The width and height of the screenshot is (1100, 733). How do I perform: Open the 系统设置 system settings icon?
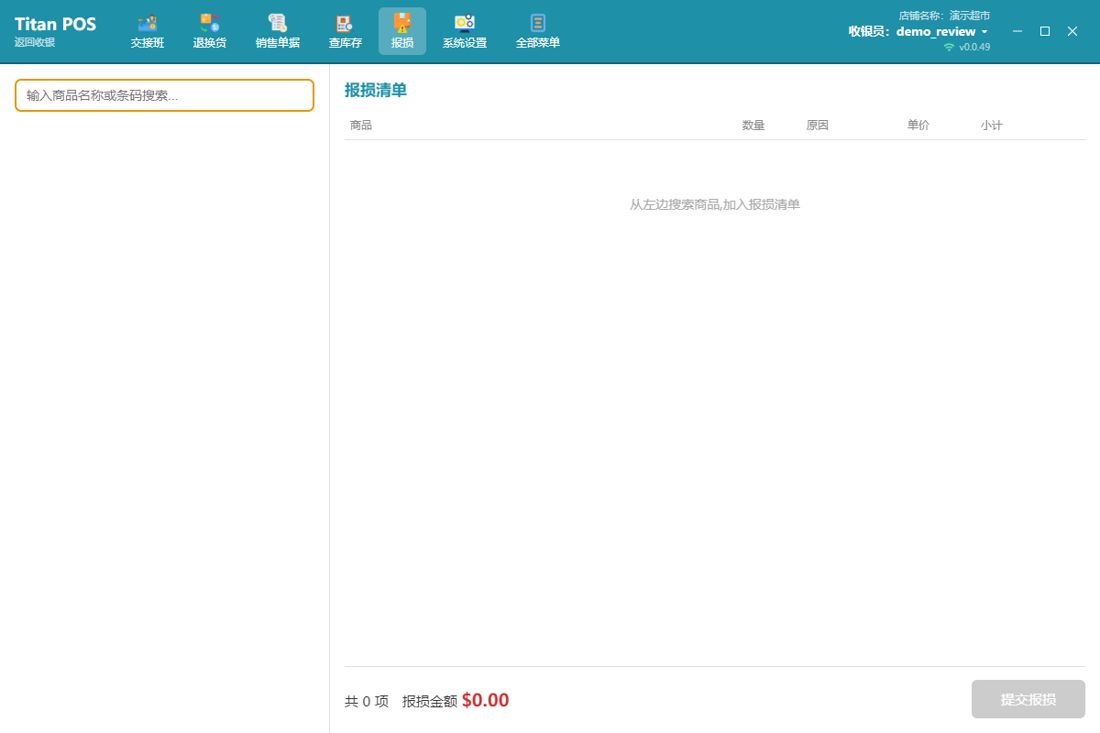[464, 31]
